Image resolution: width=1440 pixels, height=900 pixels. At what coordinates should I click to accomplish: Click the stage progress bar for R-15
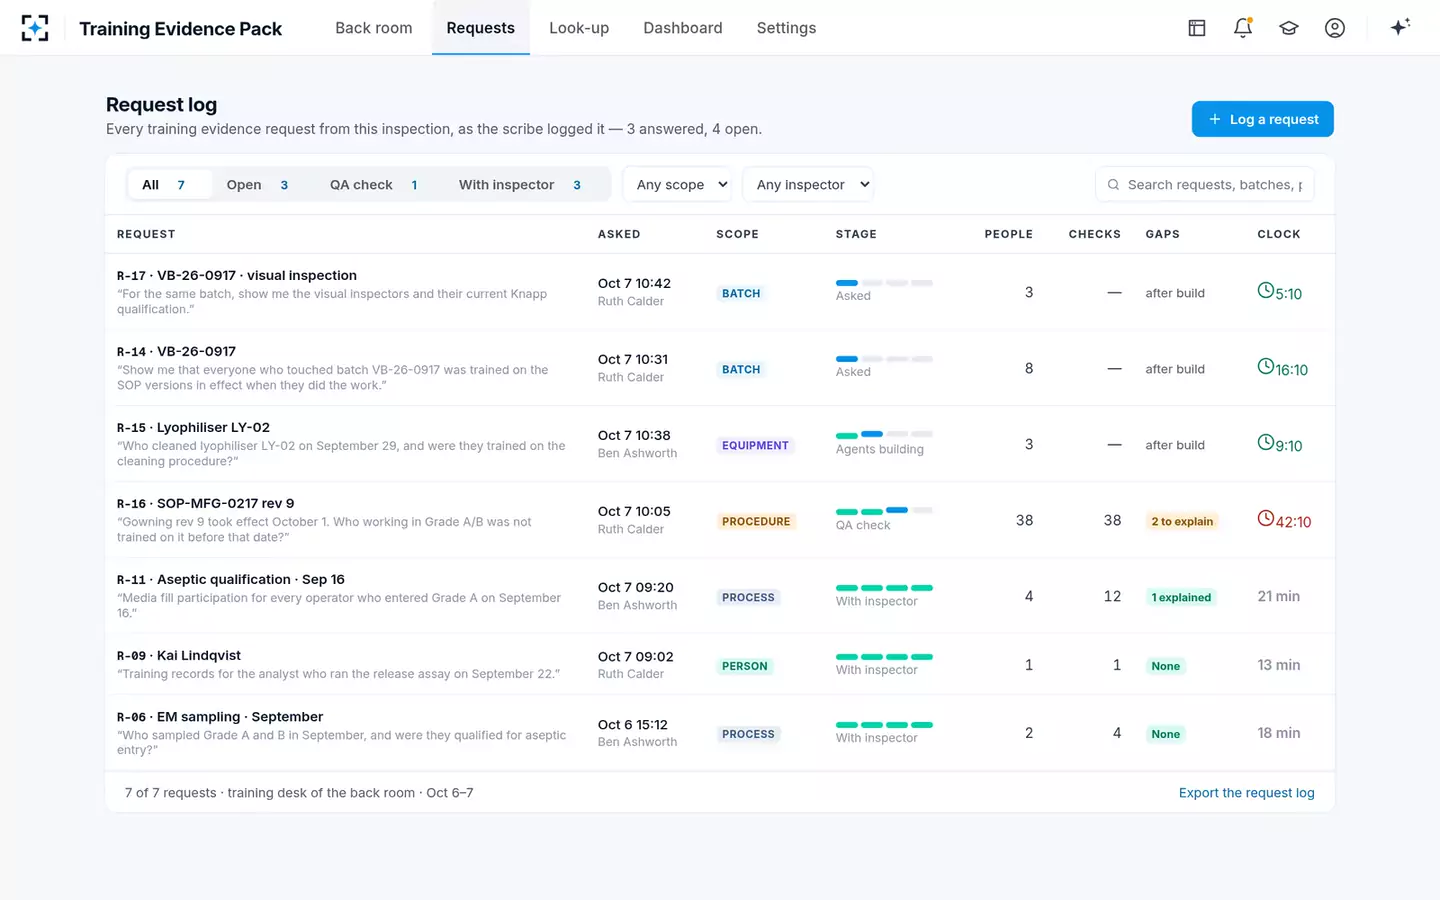tap(884, 435)
